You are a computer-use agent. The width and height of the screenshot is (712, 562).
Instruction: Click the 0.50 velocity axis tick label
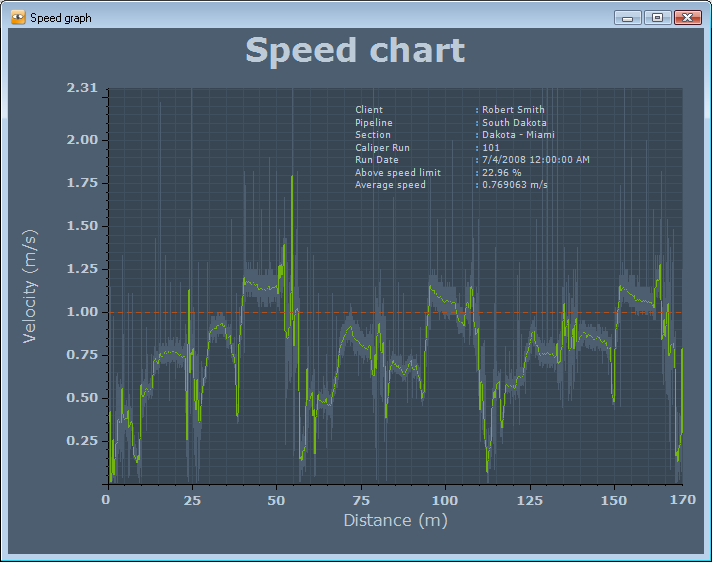click(x=82, y=398)
